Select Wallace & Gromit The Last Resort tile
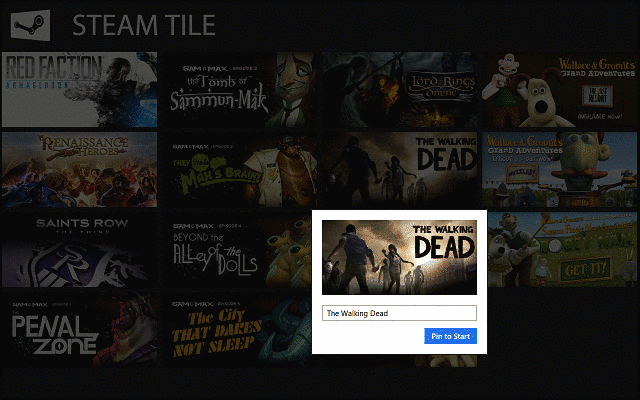 click(560, 89)
